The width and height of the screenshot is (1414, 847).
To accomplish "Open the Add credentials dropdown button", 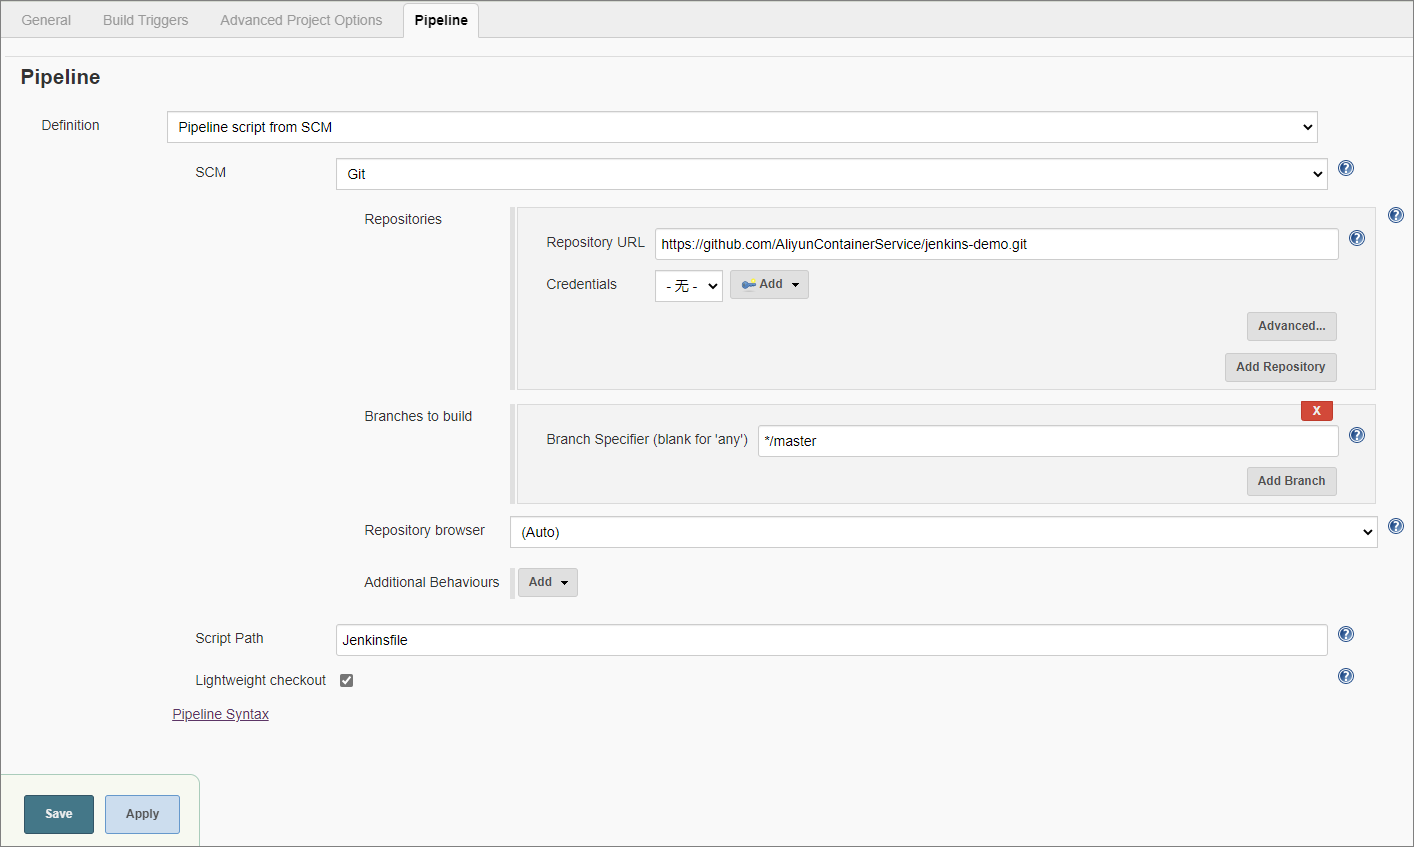I will tap(769, 285).
